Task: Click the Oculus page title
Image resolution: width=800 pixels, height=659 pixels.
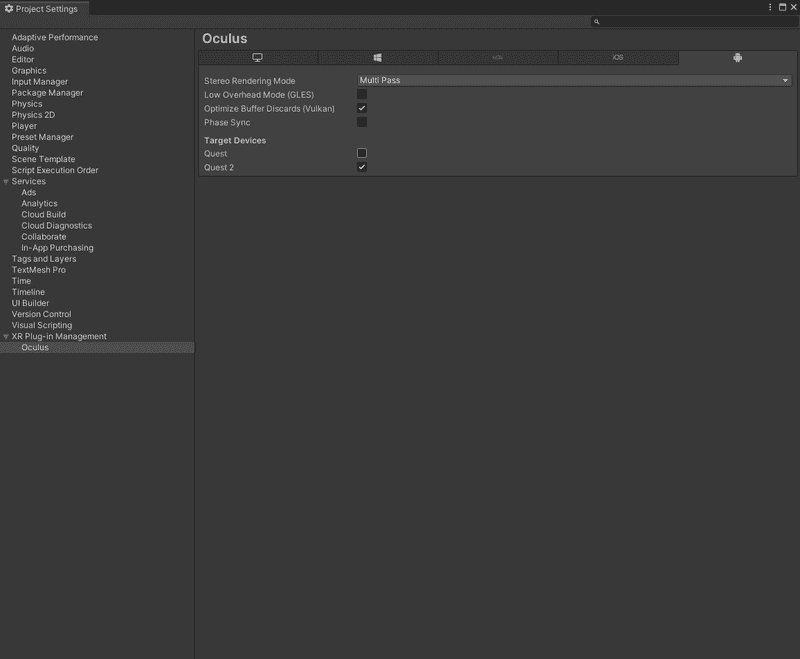Action: (224, 38)
